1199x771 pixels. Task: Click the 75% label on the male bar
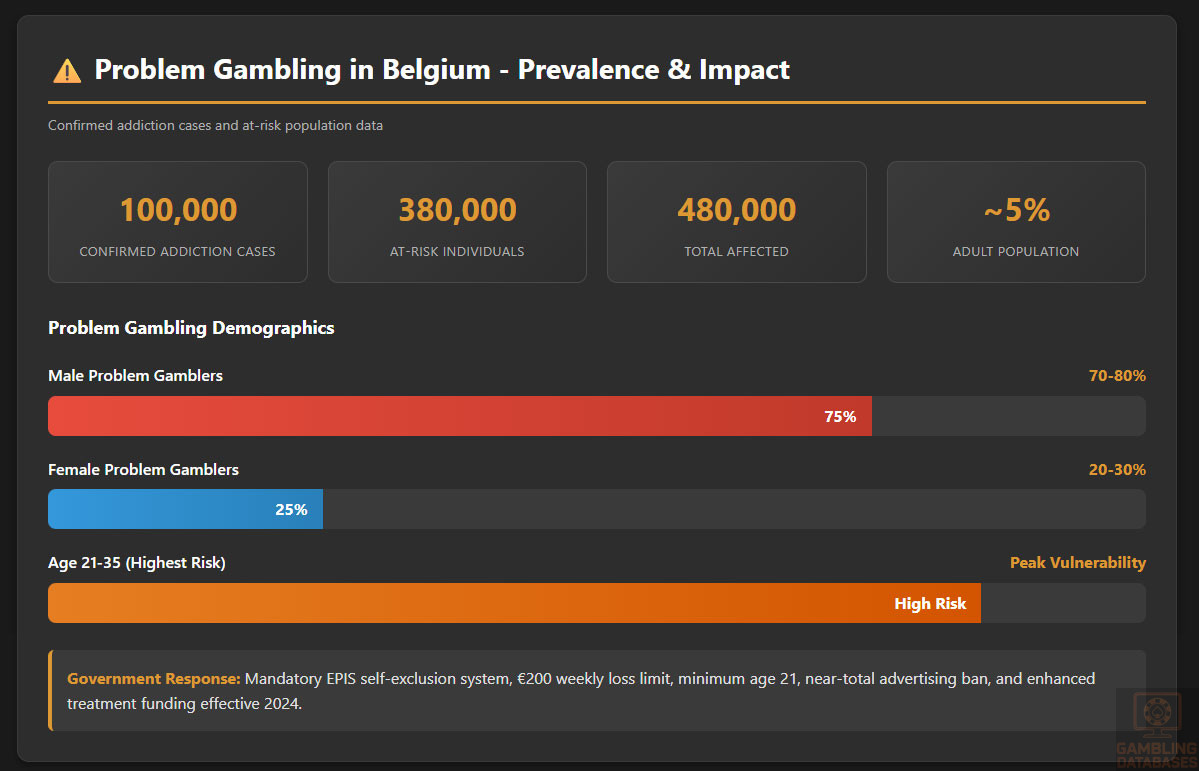click(x=840, y=417)
